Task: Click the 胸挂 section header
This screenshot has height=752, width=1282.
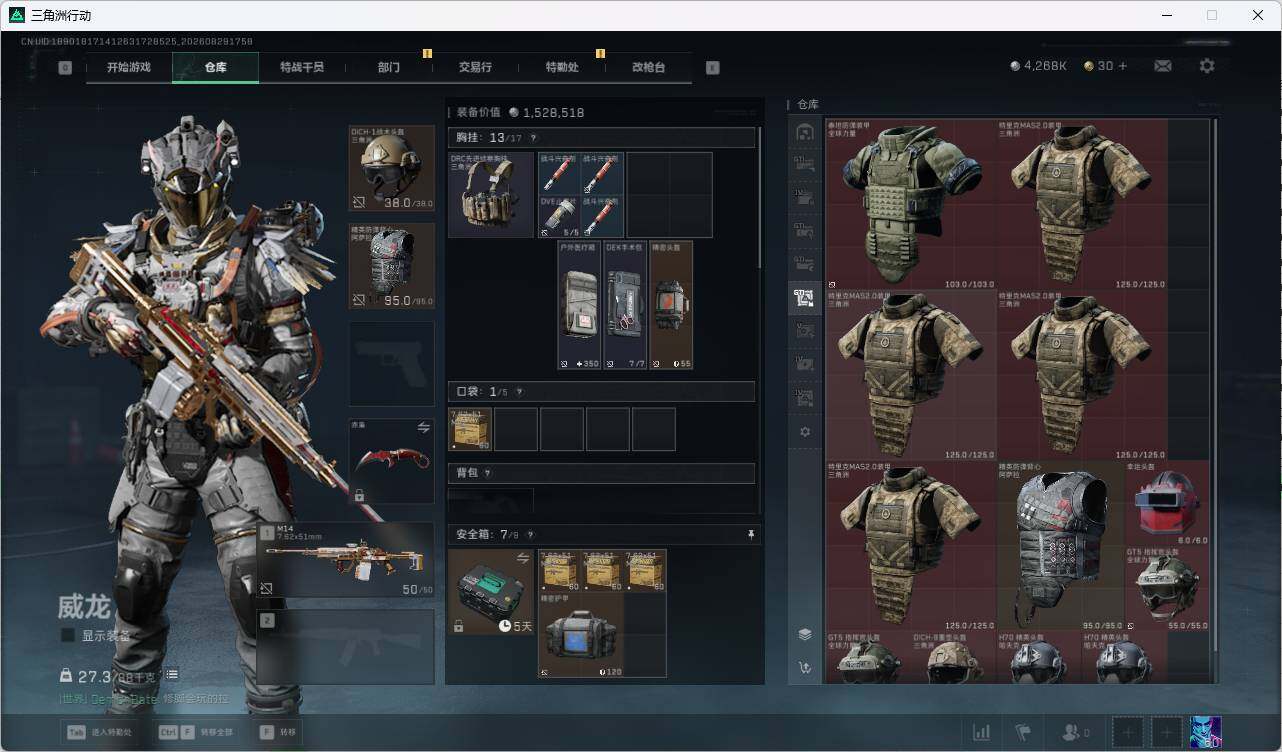Action: [x=602, y=138]
